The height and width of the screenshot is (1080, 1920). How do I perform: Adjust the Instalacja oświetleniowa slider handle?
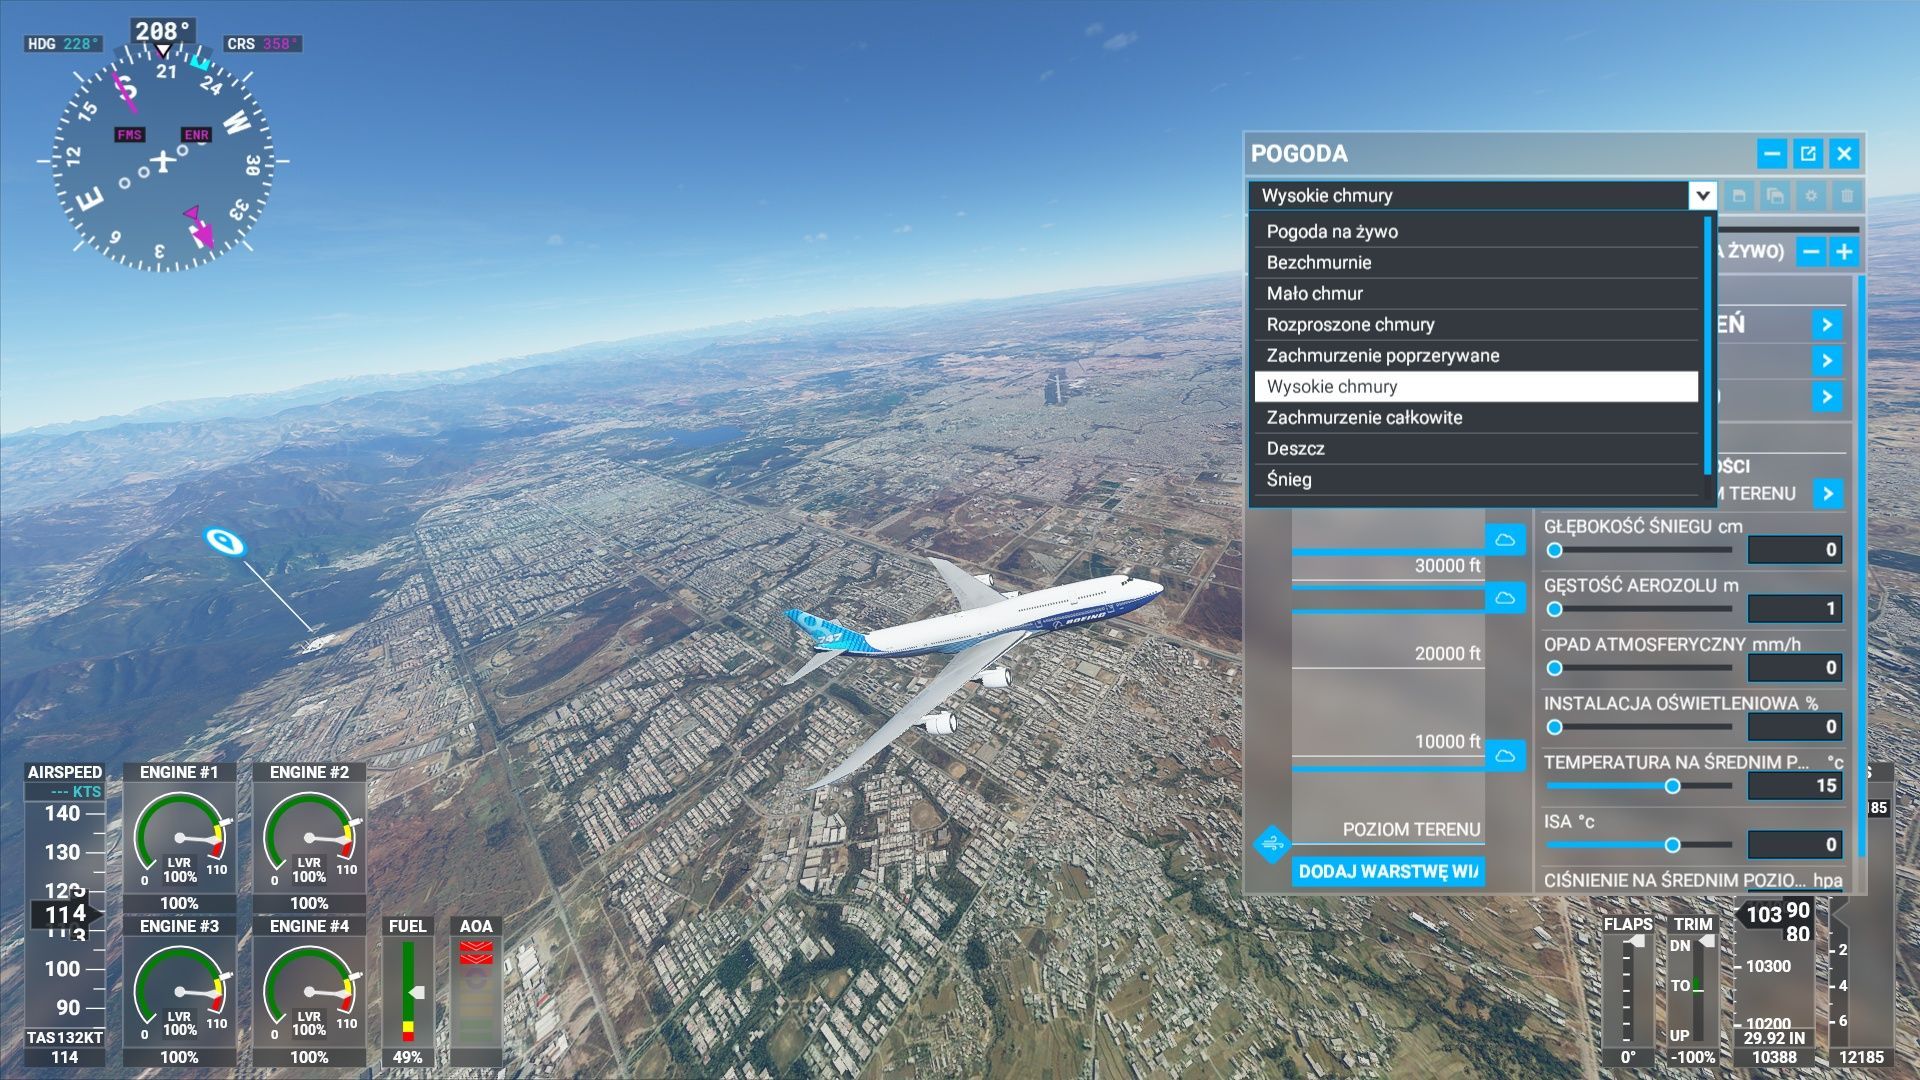(1554, 727)
